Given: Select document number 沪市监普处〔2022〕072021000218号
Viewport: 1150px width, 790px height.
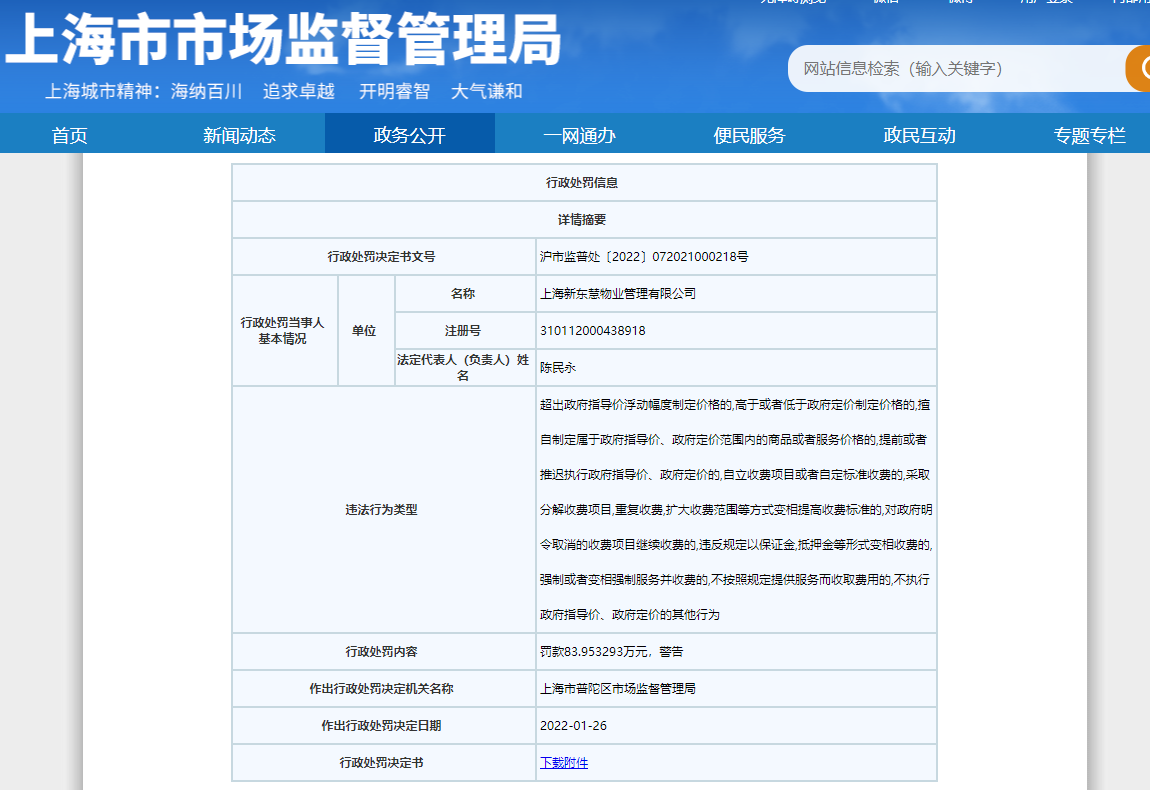Looking at the screenshot, I should click(644, 257).
